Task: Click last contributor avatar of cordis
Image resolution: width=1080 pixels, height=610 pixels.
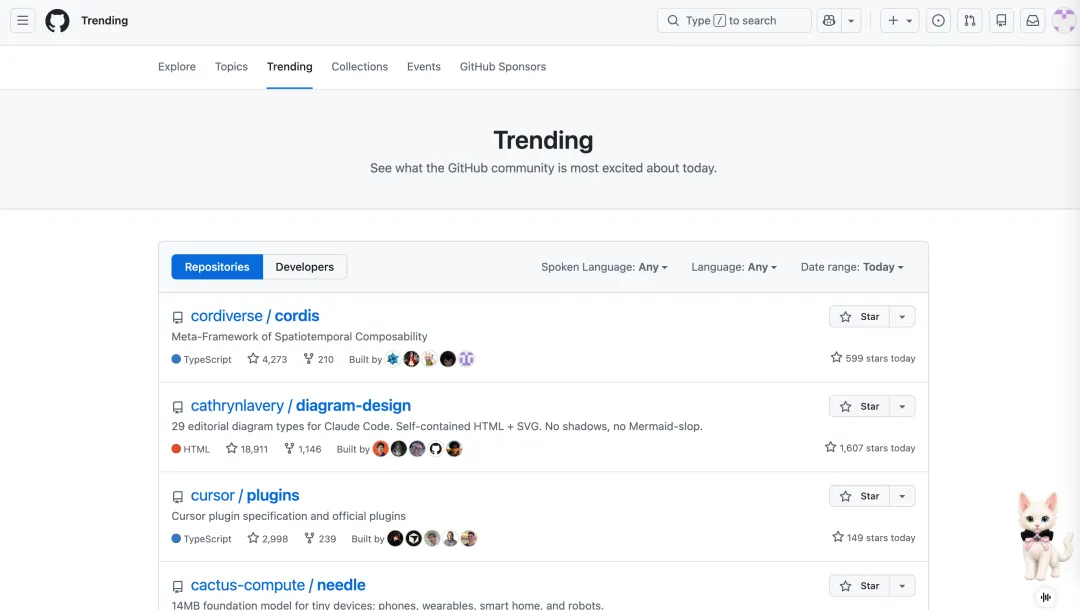Action: tap(466, 359)
